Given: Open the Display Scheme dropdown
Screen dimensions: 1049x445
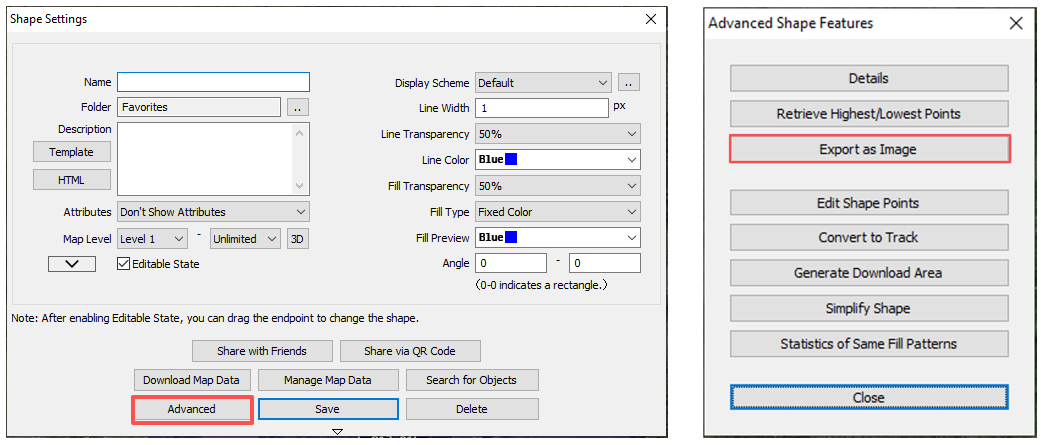Looking at the screenshot, I should (x=543, y=83).
